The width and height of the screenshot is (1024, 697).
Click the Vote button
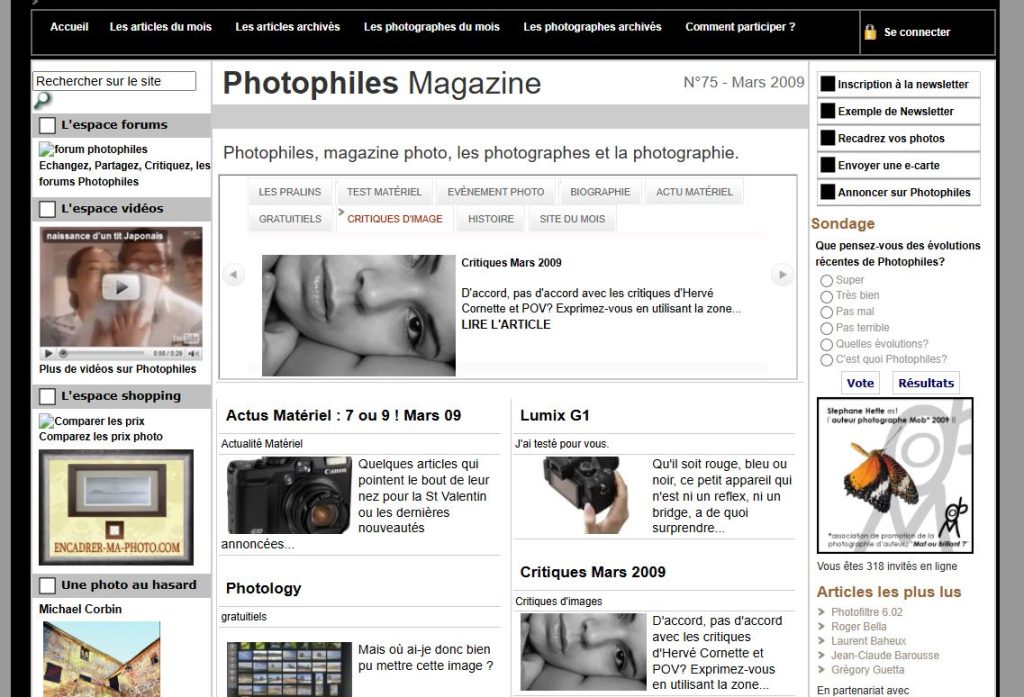point(860,383)
